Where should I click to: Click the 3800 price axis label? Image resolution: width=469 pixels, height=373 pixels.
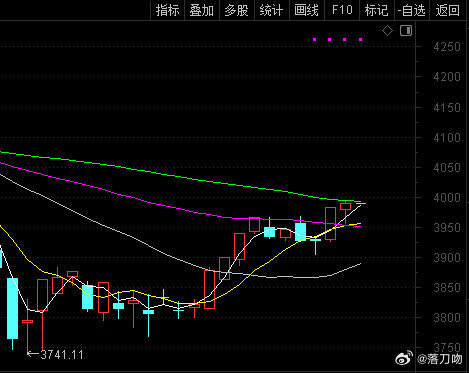[x=447, y=318]
